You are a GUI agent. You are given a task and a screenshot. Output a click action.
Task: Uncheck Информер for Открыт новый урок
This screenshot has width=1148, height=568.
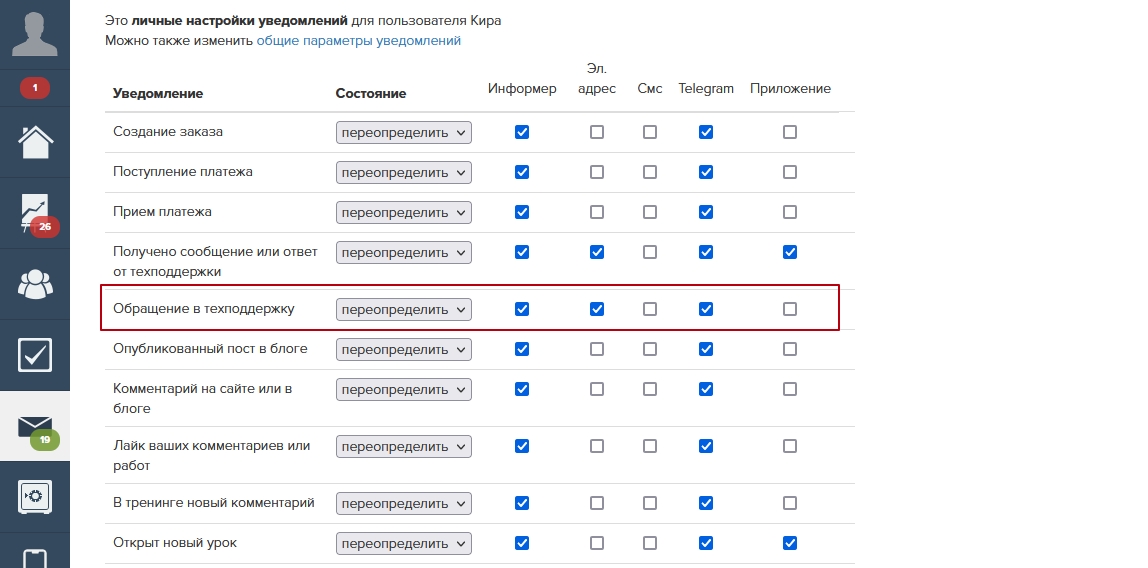(x=521, y=543)
